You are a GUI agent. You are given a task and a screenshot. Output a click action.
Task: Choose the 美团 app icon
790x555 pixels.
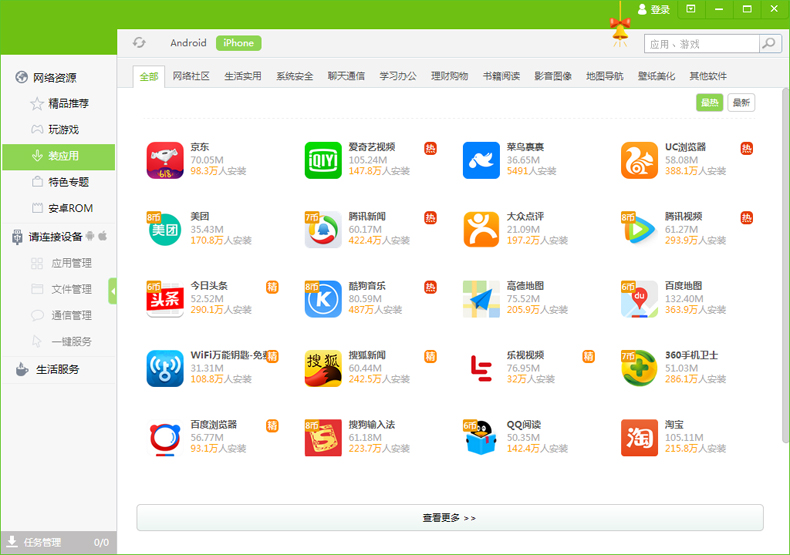coord(165,230)
